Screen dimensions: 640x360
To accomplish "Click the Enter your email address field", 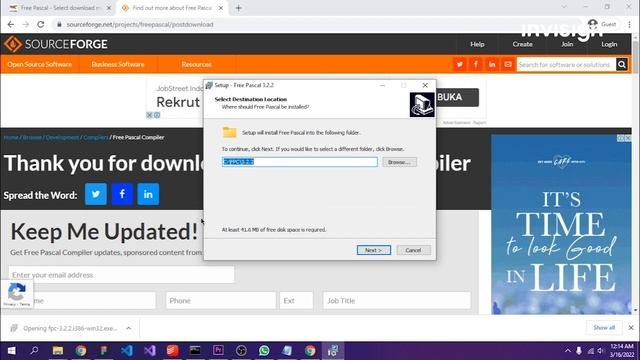I will click(122, 275).
